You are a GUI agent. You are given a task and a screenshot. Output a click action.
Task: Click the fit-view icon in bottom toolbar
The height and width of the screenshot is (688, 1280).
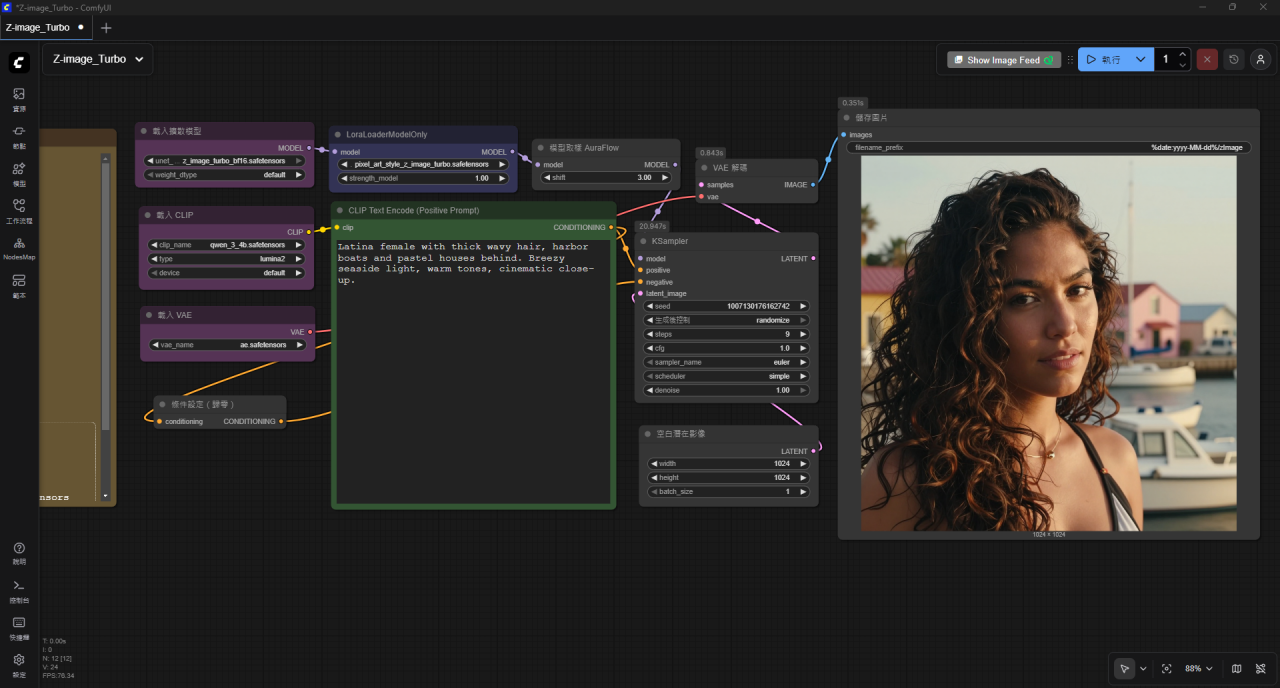click(1166, 669)
